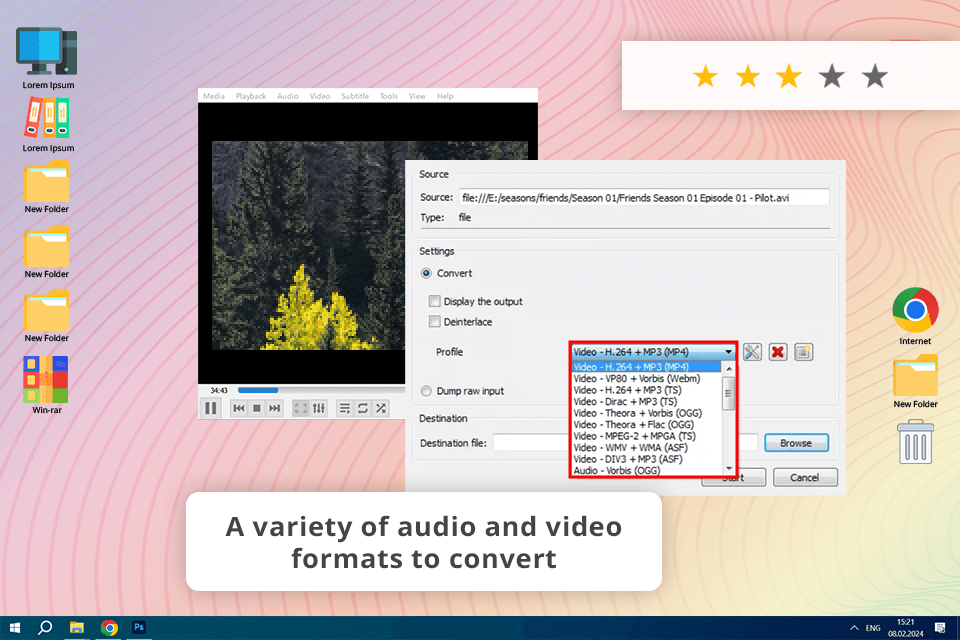The width and height of the screenshot is (960, 640).
Task: Click Cancel in convert dialog
Action: (804, 477)
